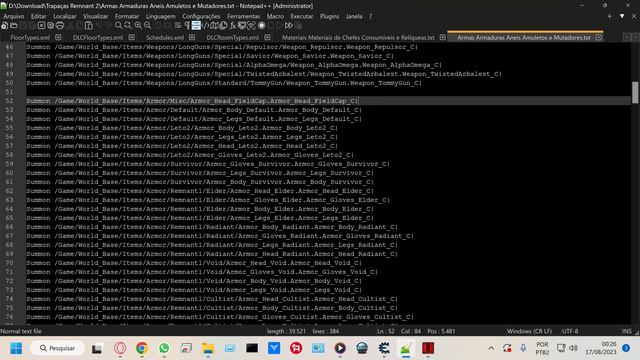Open the document map icon
Image resolution: width=640 pixels, height=360 pixels.
pyautogui.click(x=214, y=25)
